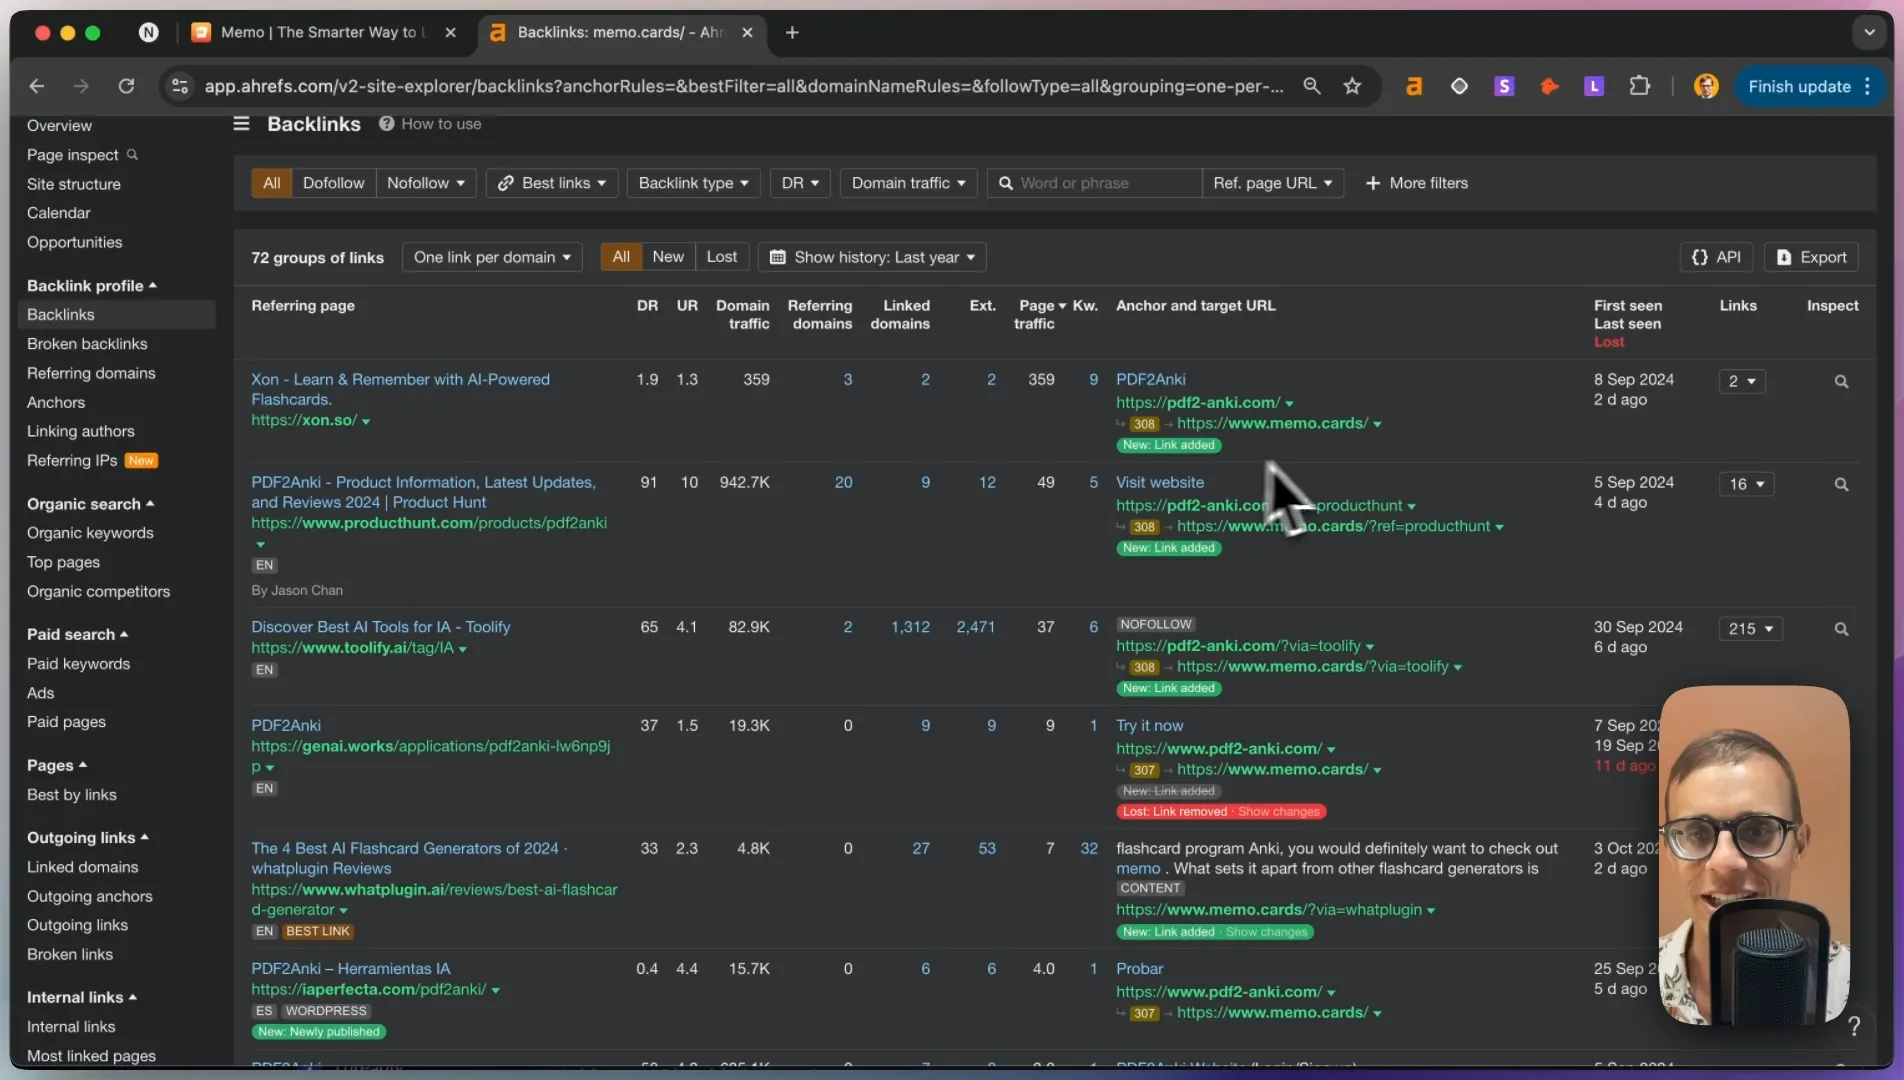
Task: Open Anchors report in sidebar
Action: [x=56, y=402]
